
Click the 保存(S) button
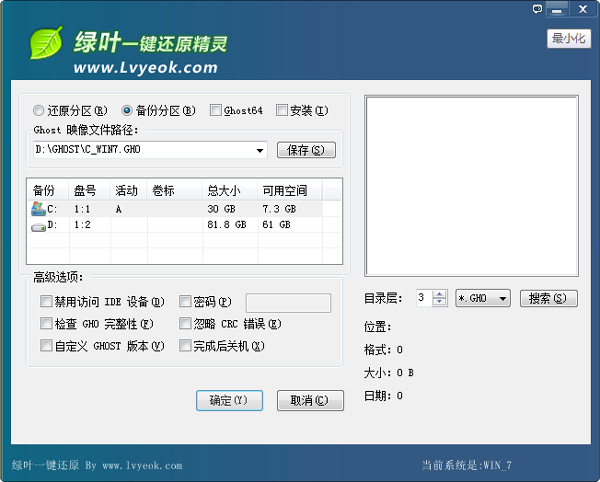pyautogui.click(x=306, y=150)
